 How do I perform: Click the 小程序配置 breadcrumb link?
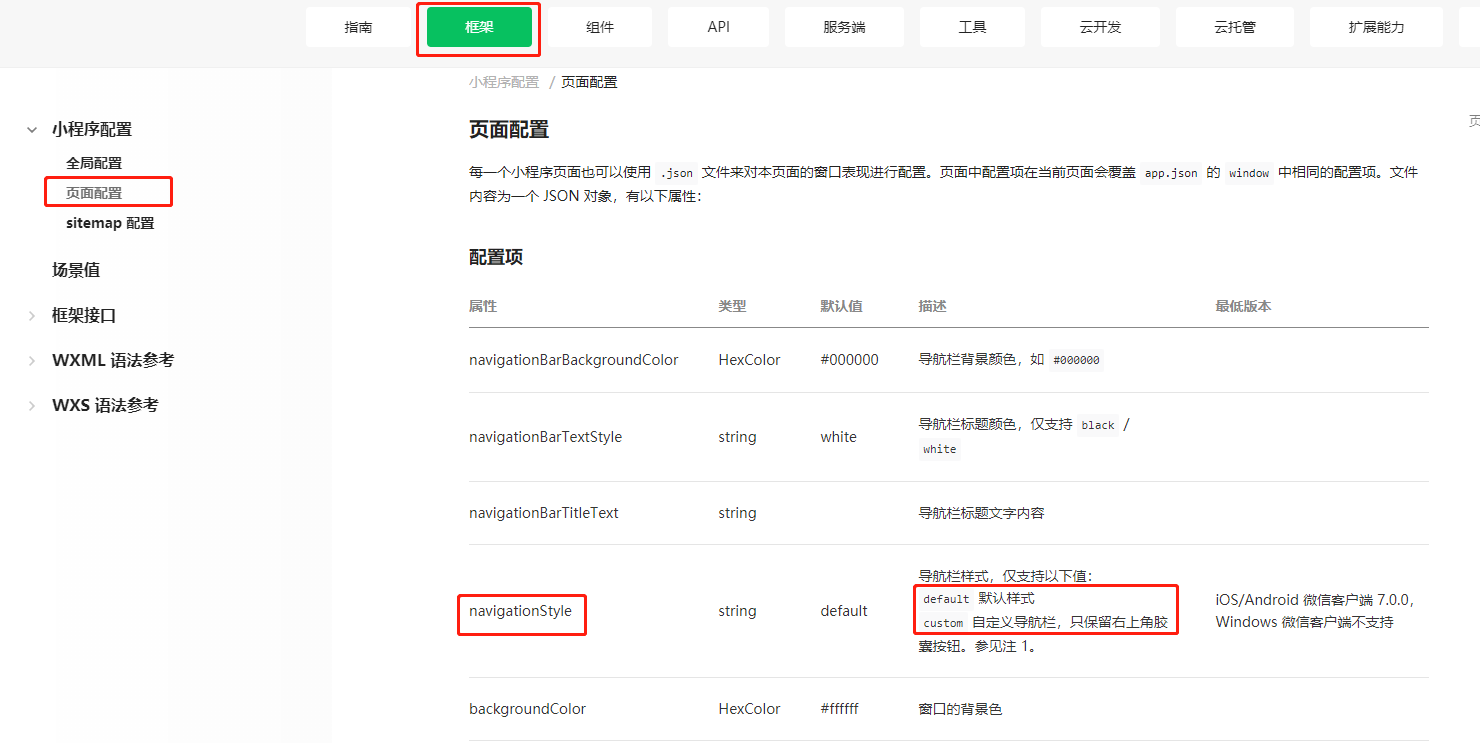[x=504, y=82]
